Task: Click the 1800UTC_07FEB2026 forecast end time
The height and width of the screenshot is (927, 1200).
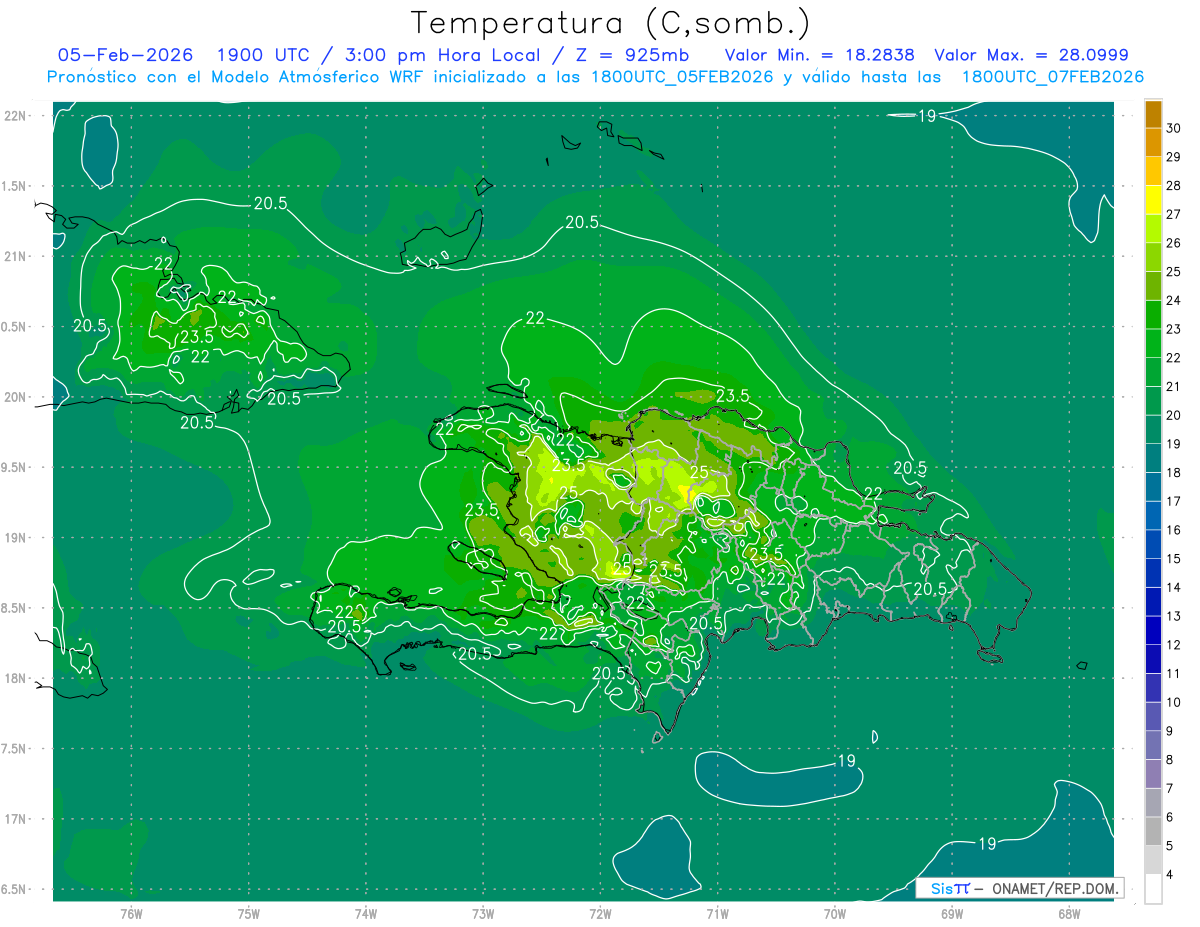Action: [x=1052, y=77]
